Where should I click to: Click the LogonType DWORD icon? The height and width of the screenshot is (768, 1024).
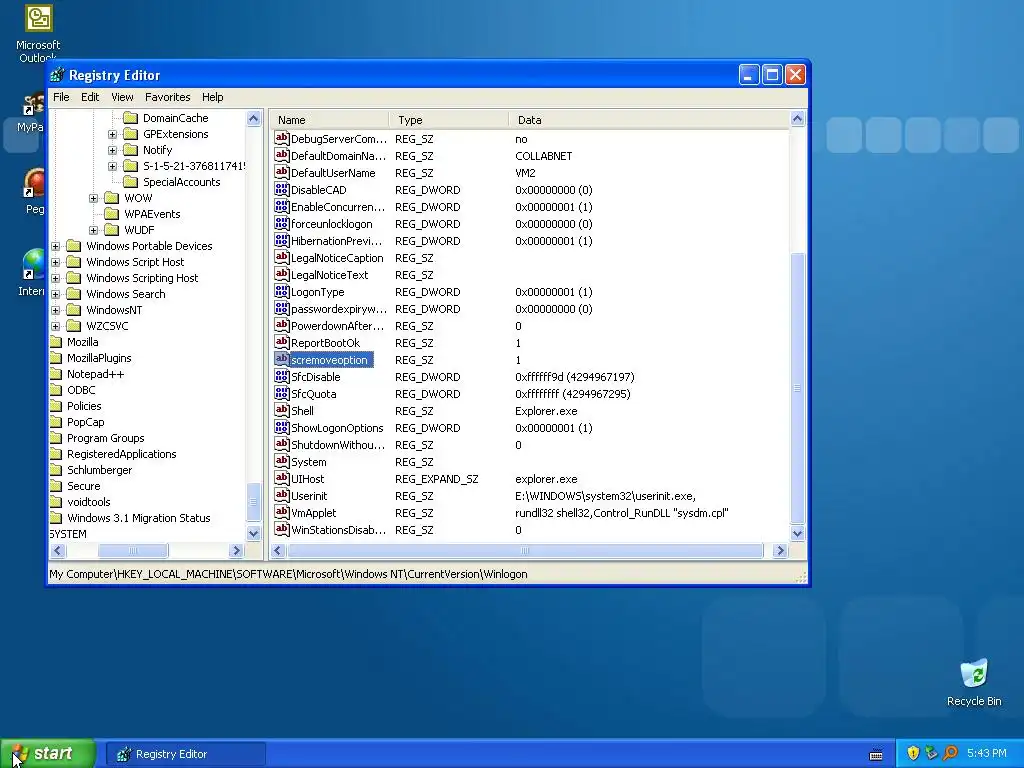pos(281,291)
